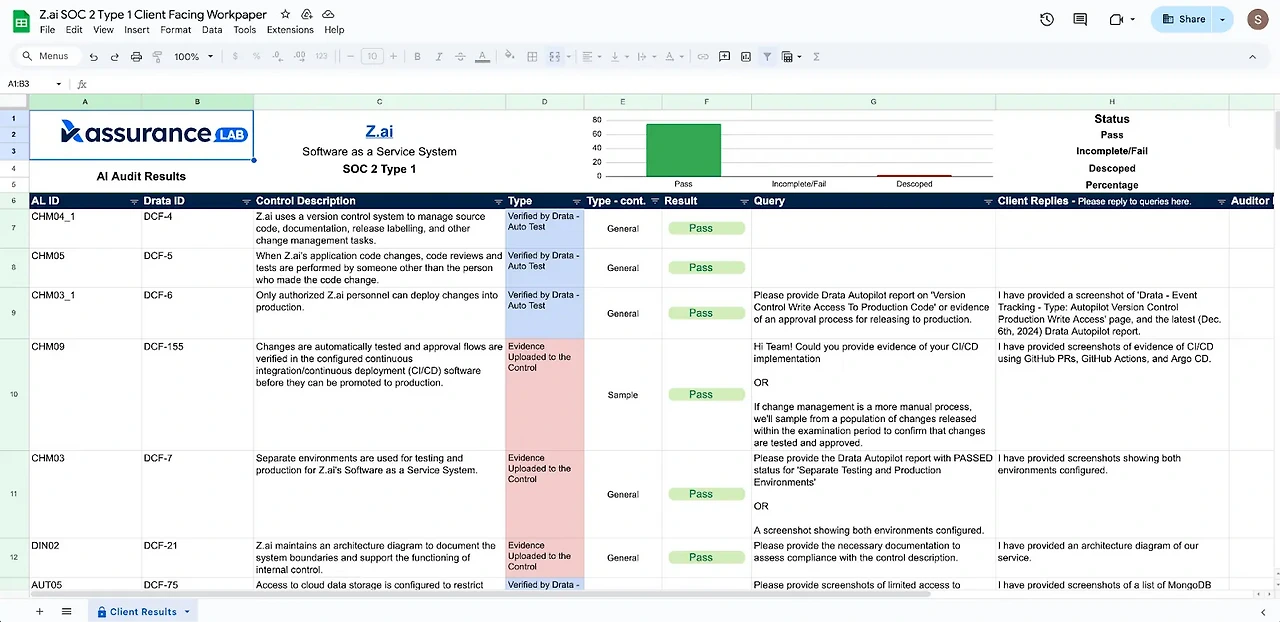1280x622 pixels.
Task: Open the Result column filter
Action: pyautogui.click(x=743, y=201)
